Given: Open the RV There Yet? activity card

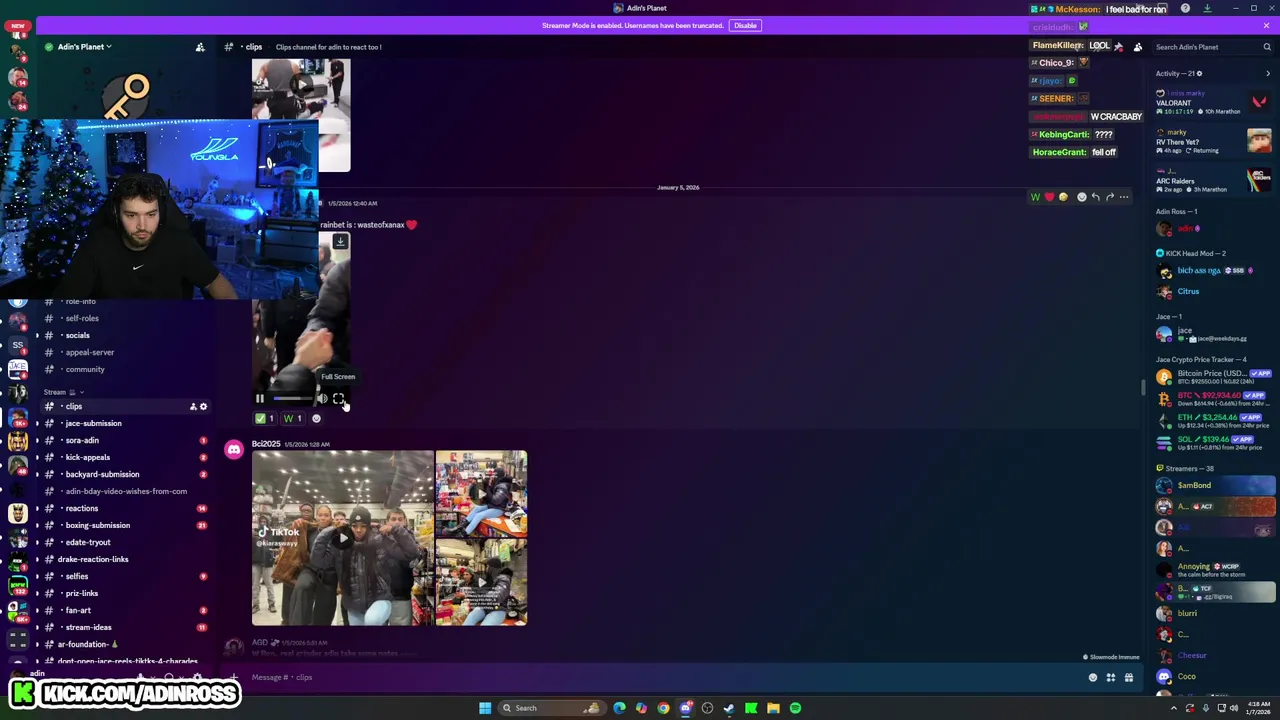Looking at the screenshot, I should pyautogui.click(x=1213, y=141).
